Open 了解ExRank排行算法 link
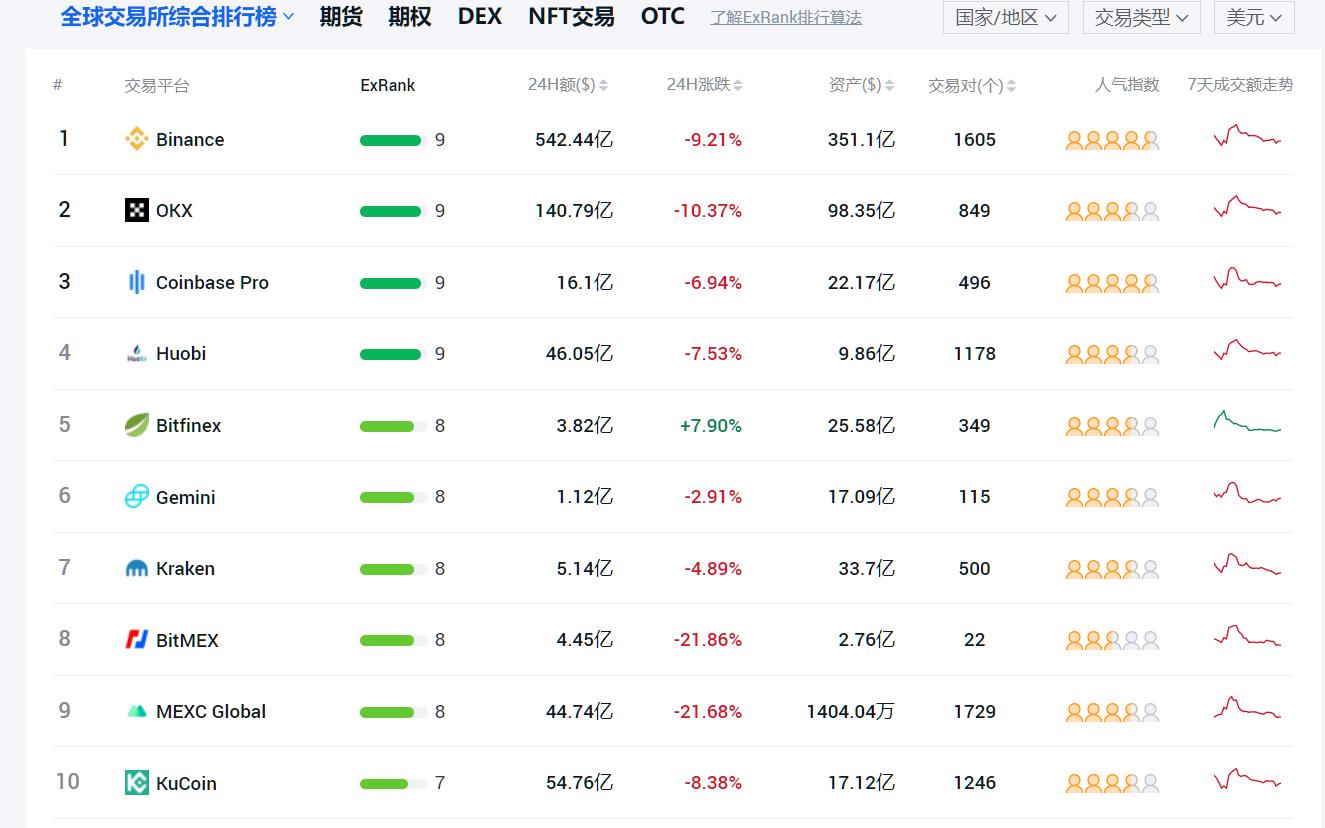 click(786, 18)
